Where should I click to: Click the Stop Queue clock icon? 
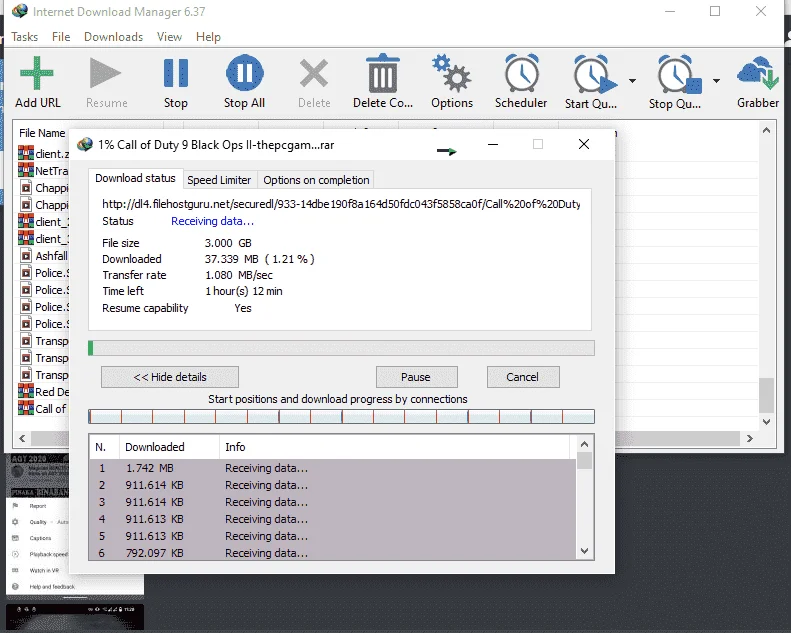click(x=679, y=74)
